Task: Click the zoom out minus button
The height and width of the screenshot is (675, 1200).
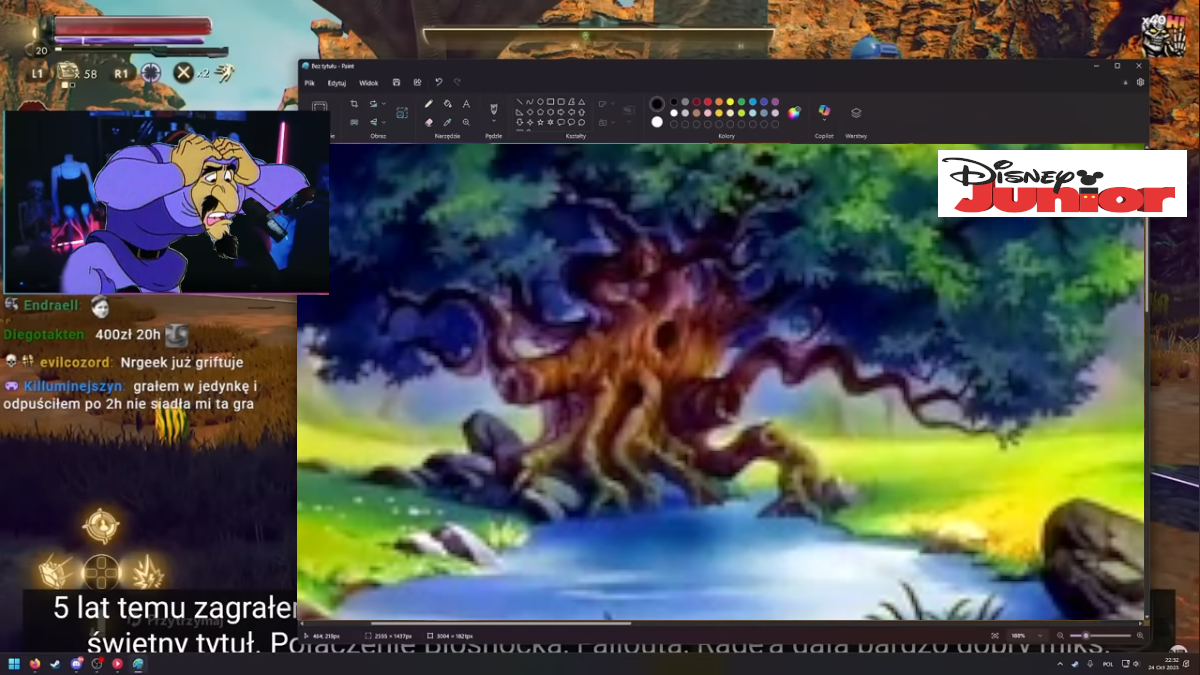Action: (x=1061, y=635)
